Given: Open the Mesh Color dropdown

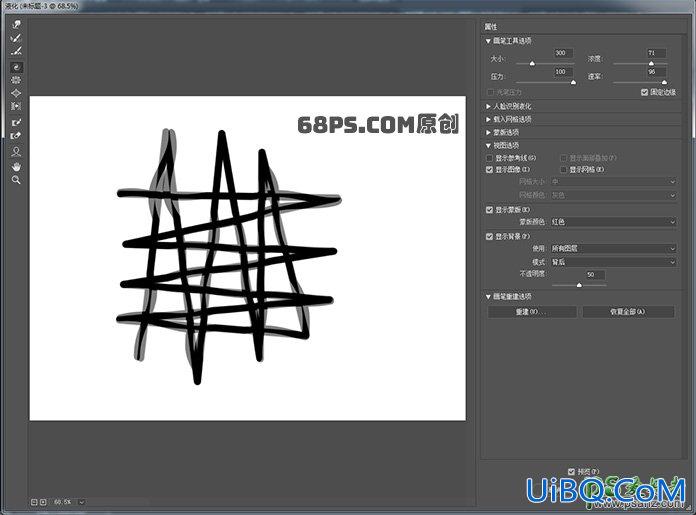Looking at the screenshot, I should pyautogui.click(x=613, y=195).
